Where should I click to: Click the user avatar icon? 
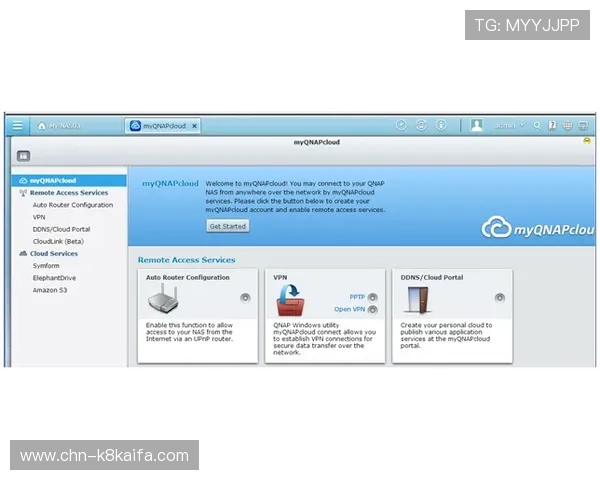pyautogui.click(x=477, y=125)
